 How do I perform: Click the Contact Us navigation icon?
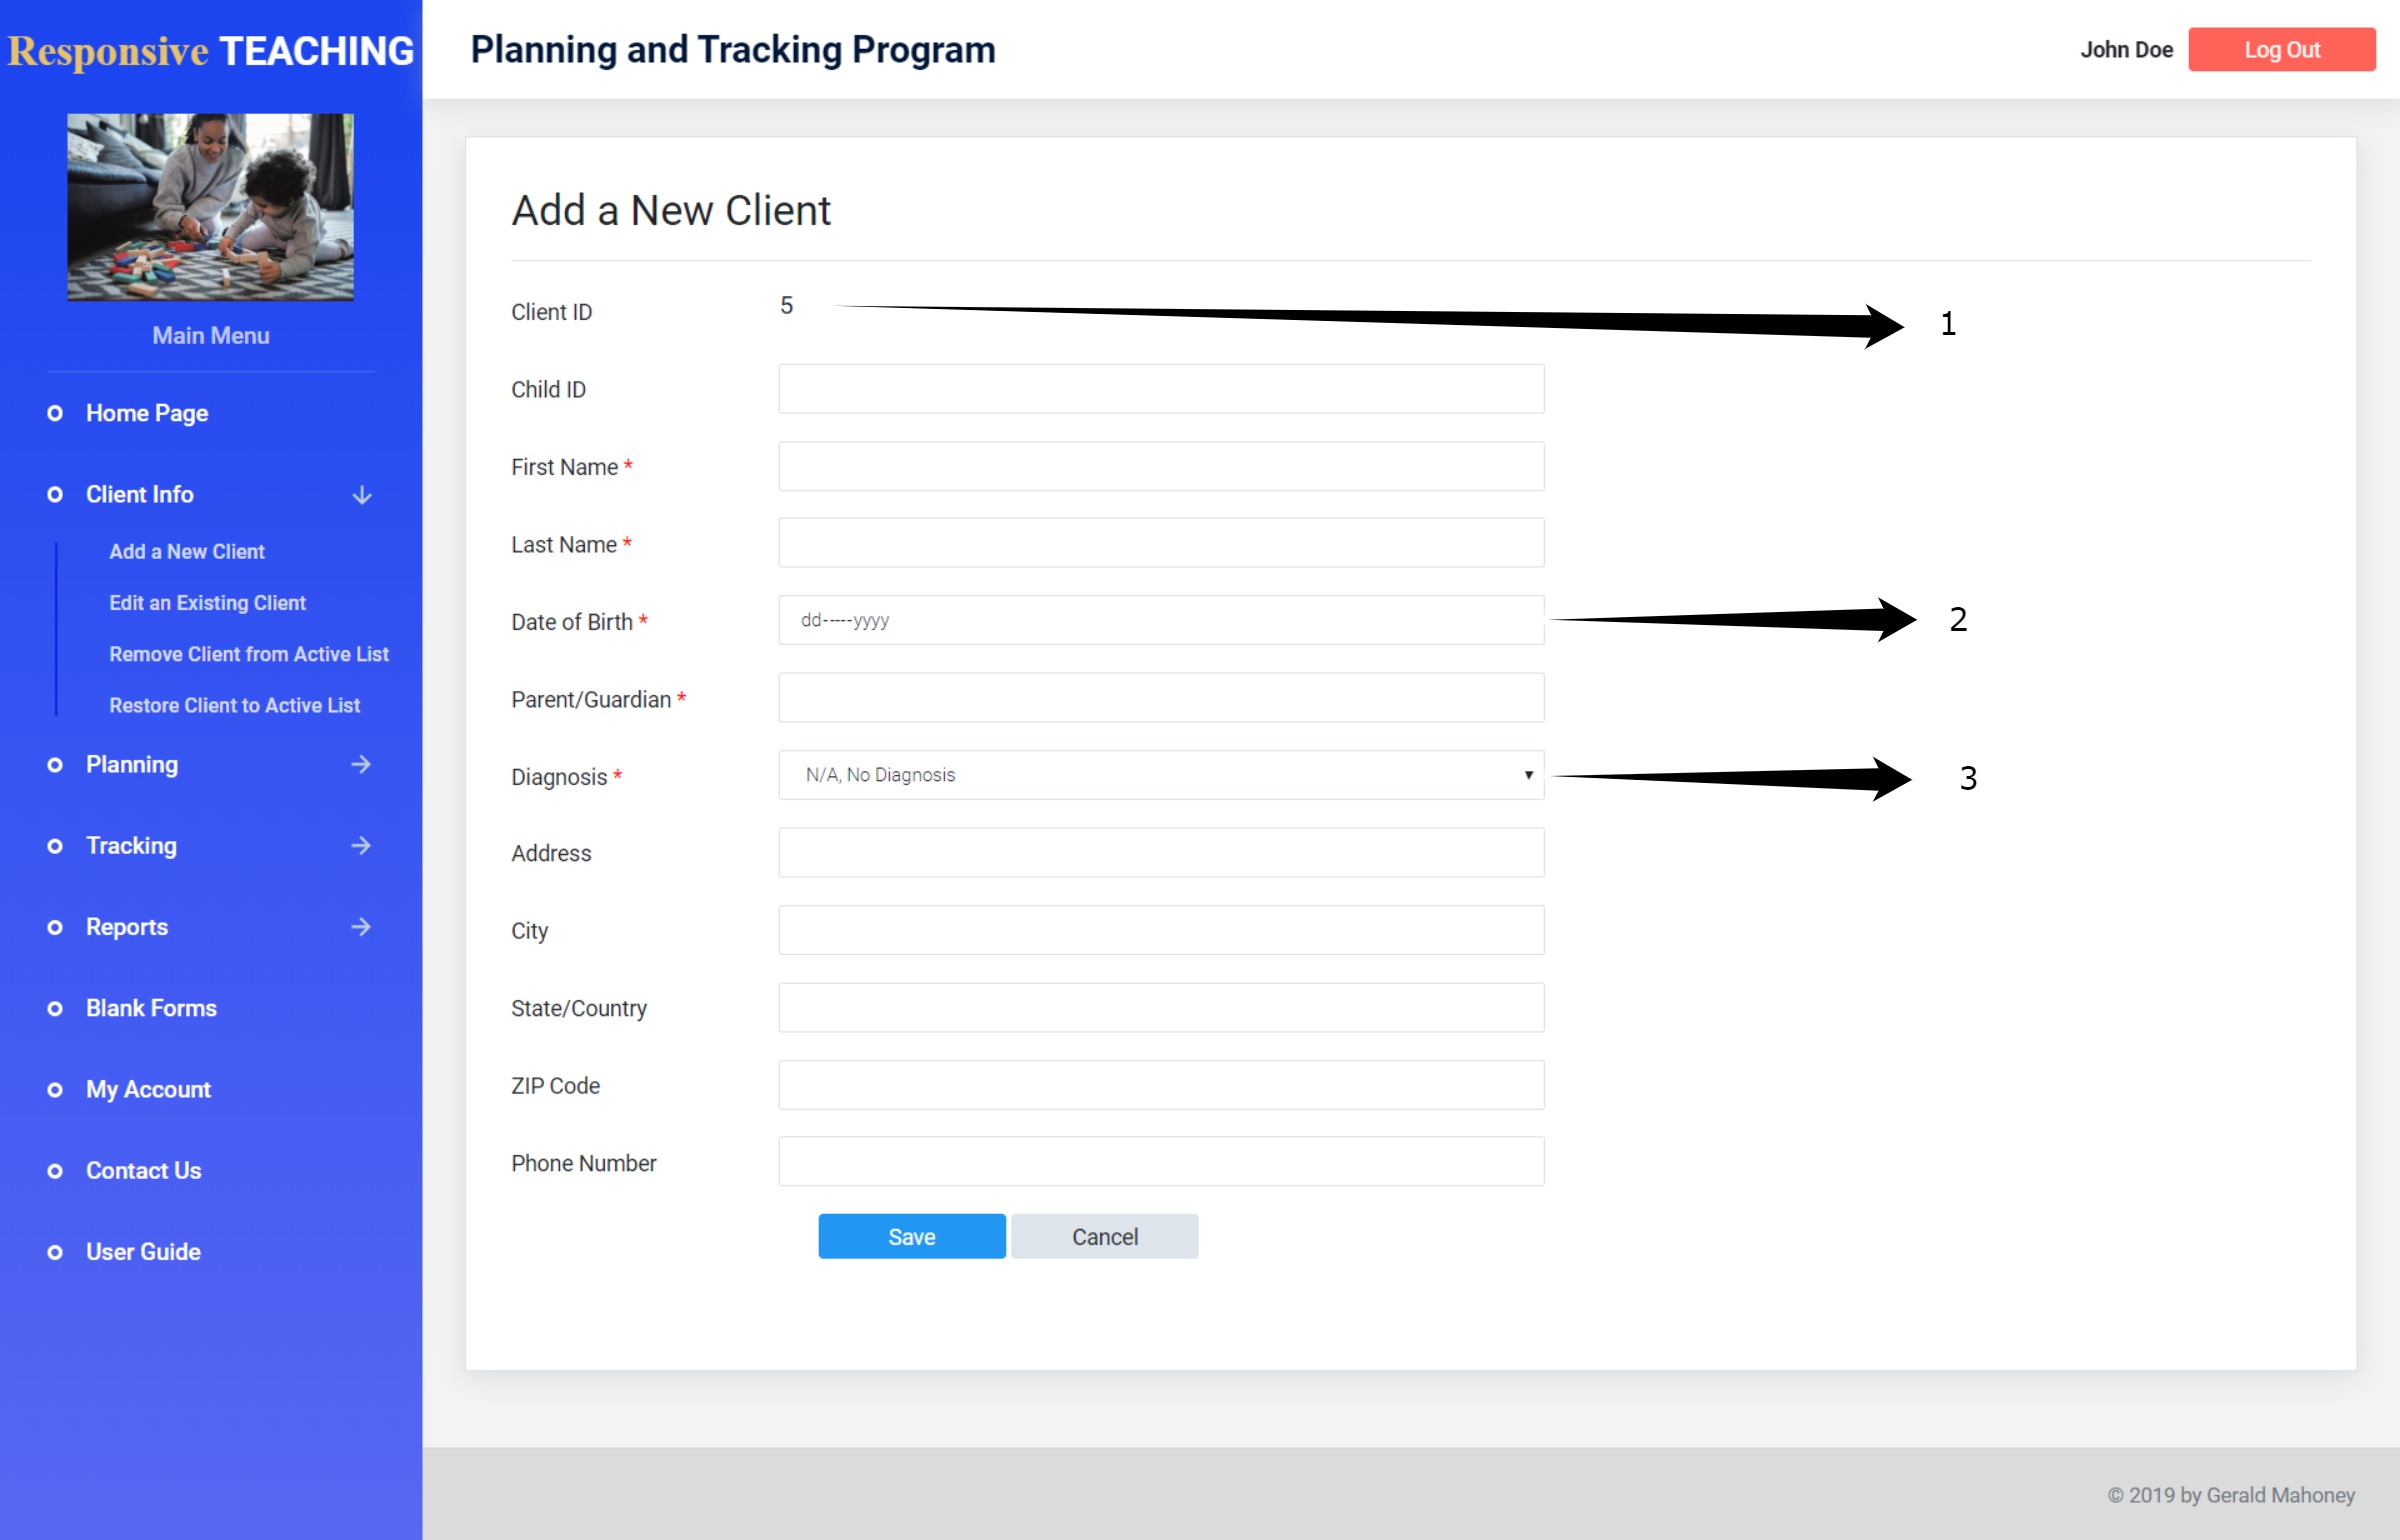click(x=54, y=1169)
